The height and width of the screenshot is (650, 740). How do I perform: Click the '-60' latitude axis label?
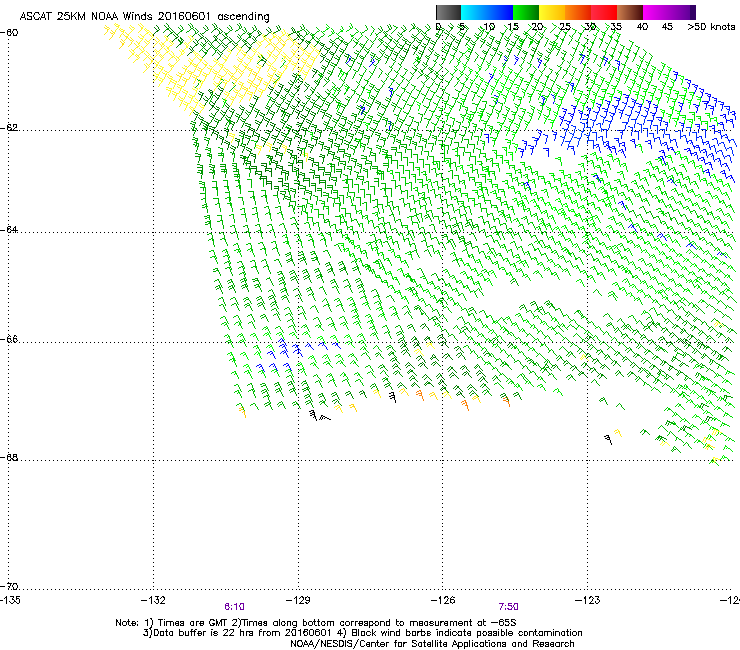[9, 33]
